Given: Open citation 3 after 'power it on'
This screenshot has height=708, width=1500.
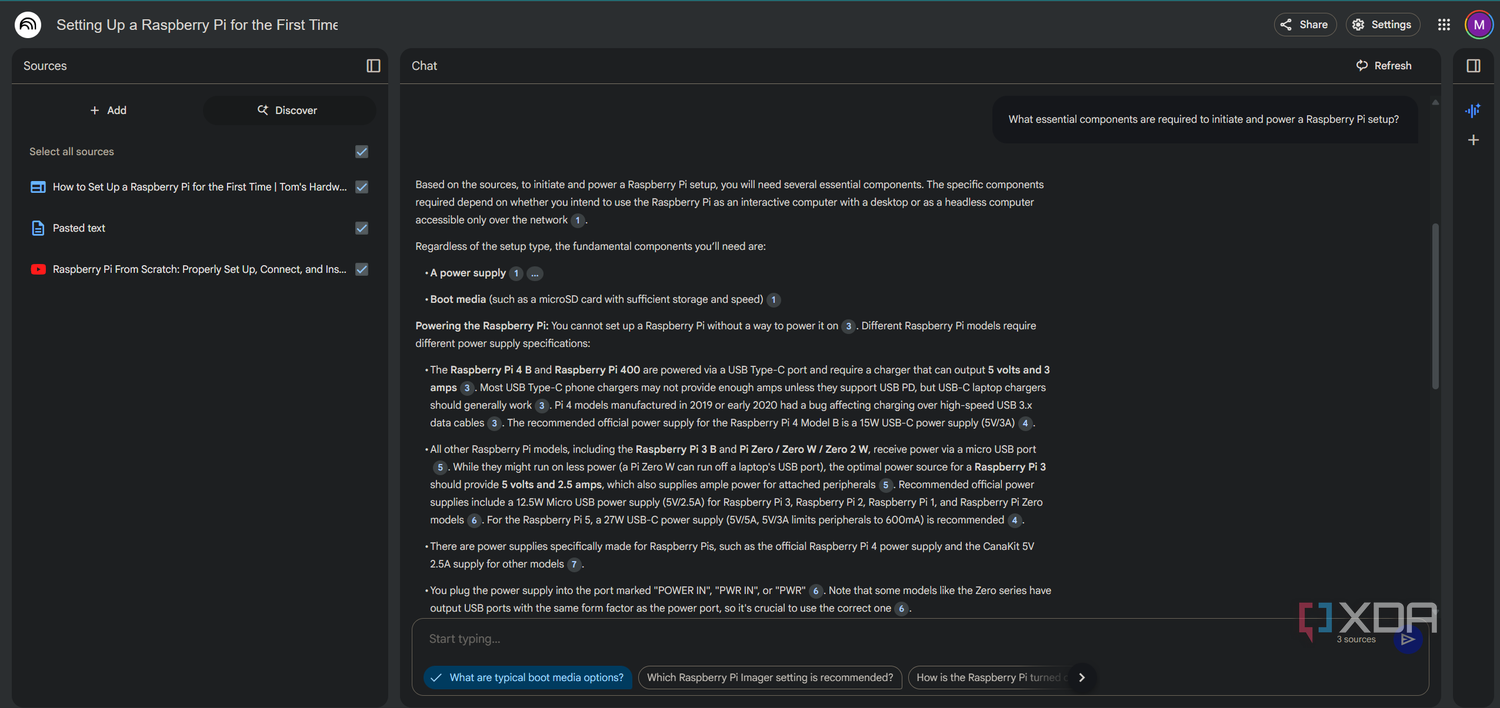Looking at the screenshot, I should coord(848,326).
